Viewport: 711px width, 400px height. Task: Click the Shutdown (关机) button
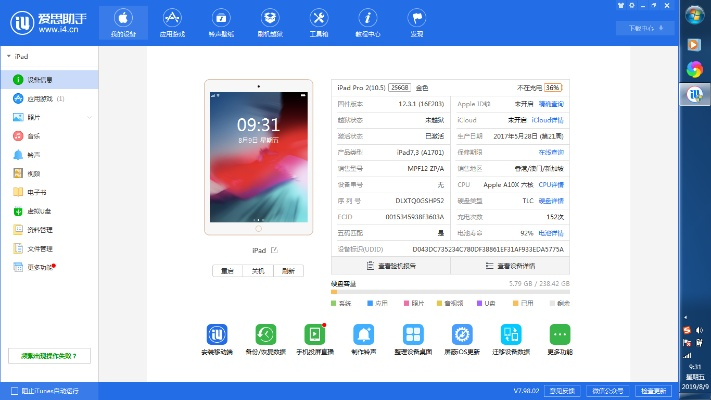point(258,271)
